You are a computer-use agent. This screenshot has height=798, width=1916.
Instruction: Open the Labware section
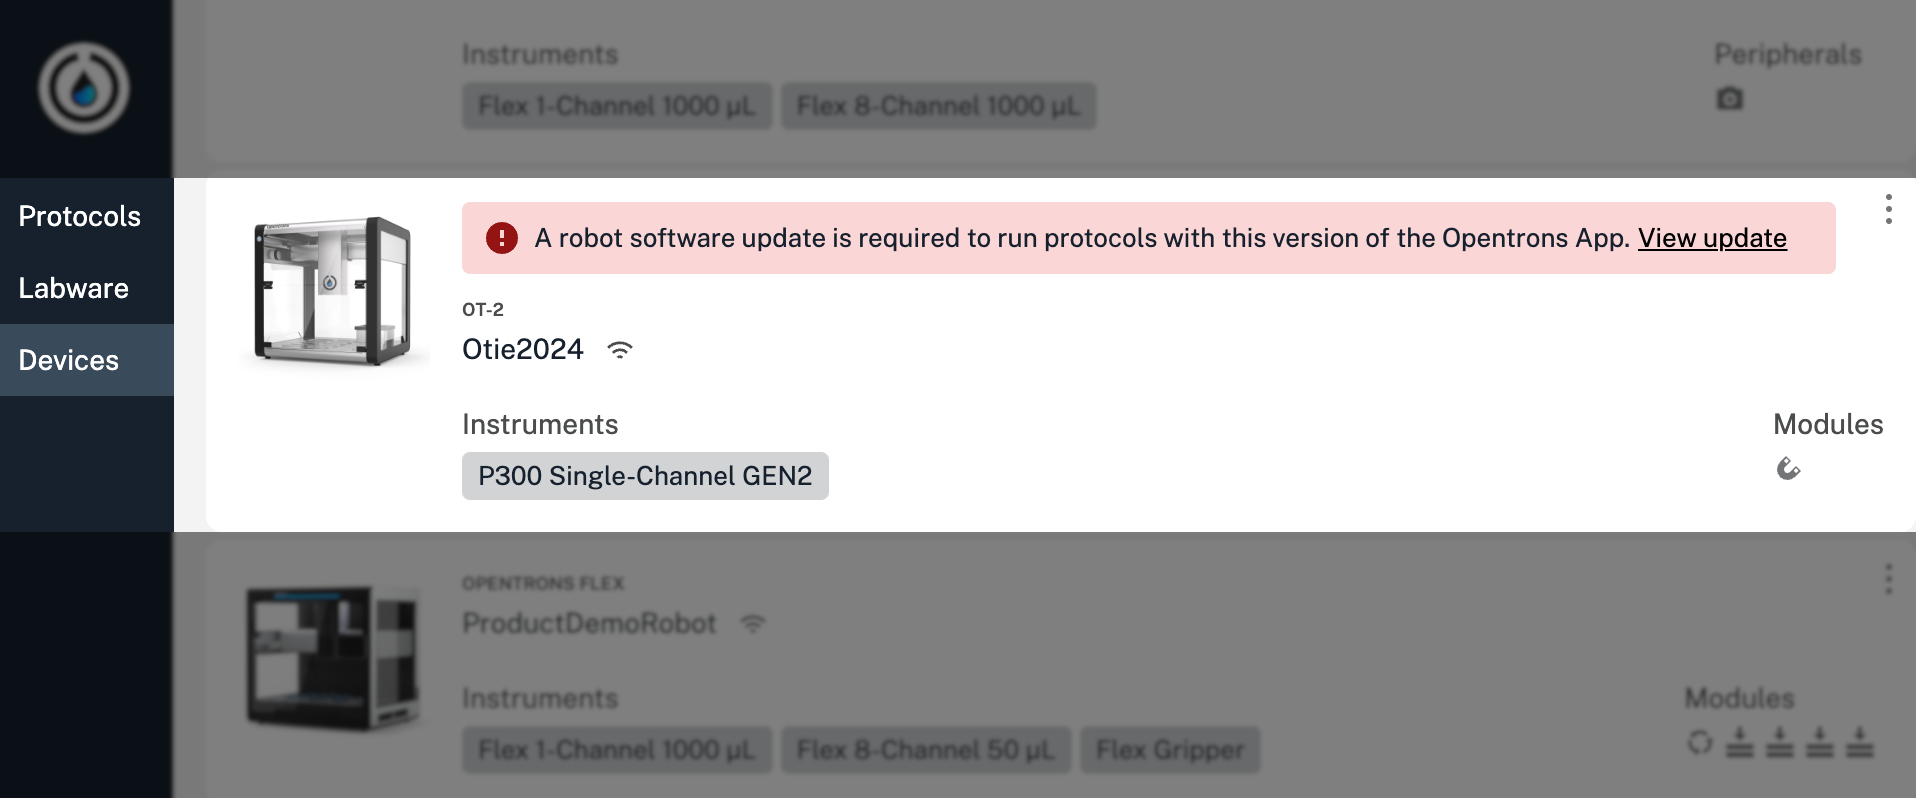(x=73, y=288)
